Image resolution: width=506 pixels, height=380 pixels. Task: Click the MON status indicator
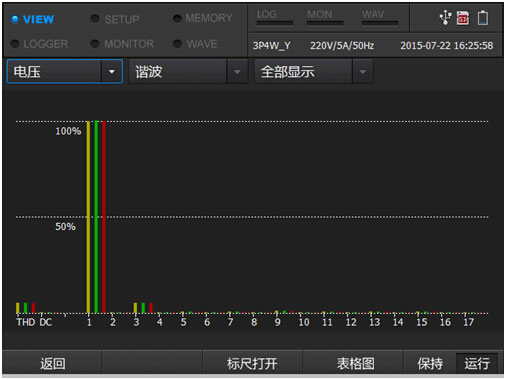tap(325, 17)
